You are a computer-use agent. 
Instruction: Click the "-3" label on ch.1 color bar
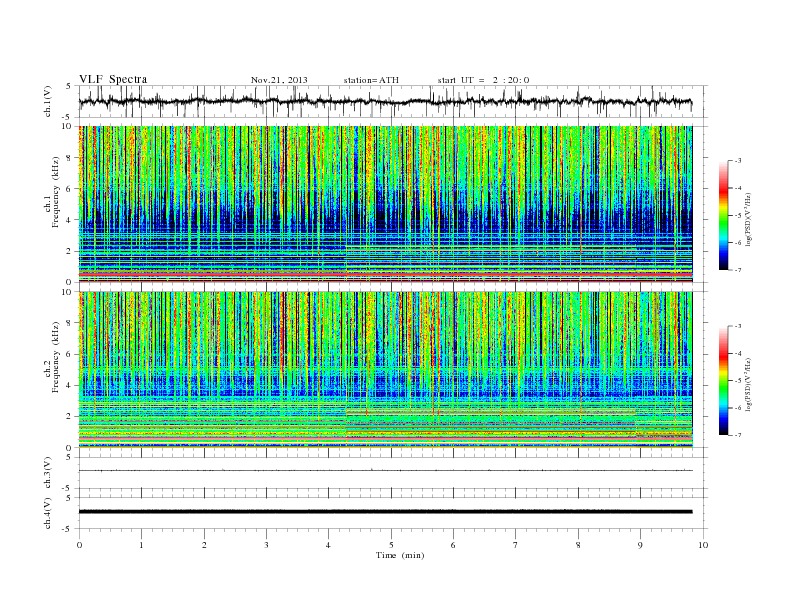click(x=737, y=161)
